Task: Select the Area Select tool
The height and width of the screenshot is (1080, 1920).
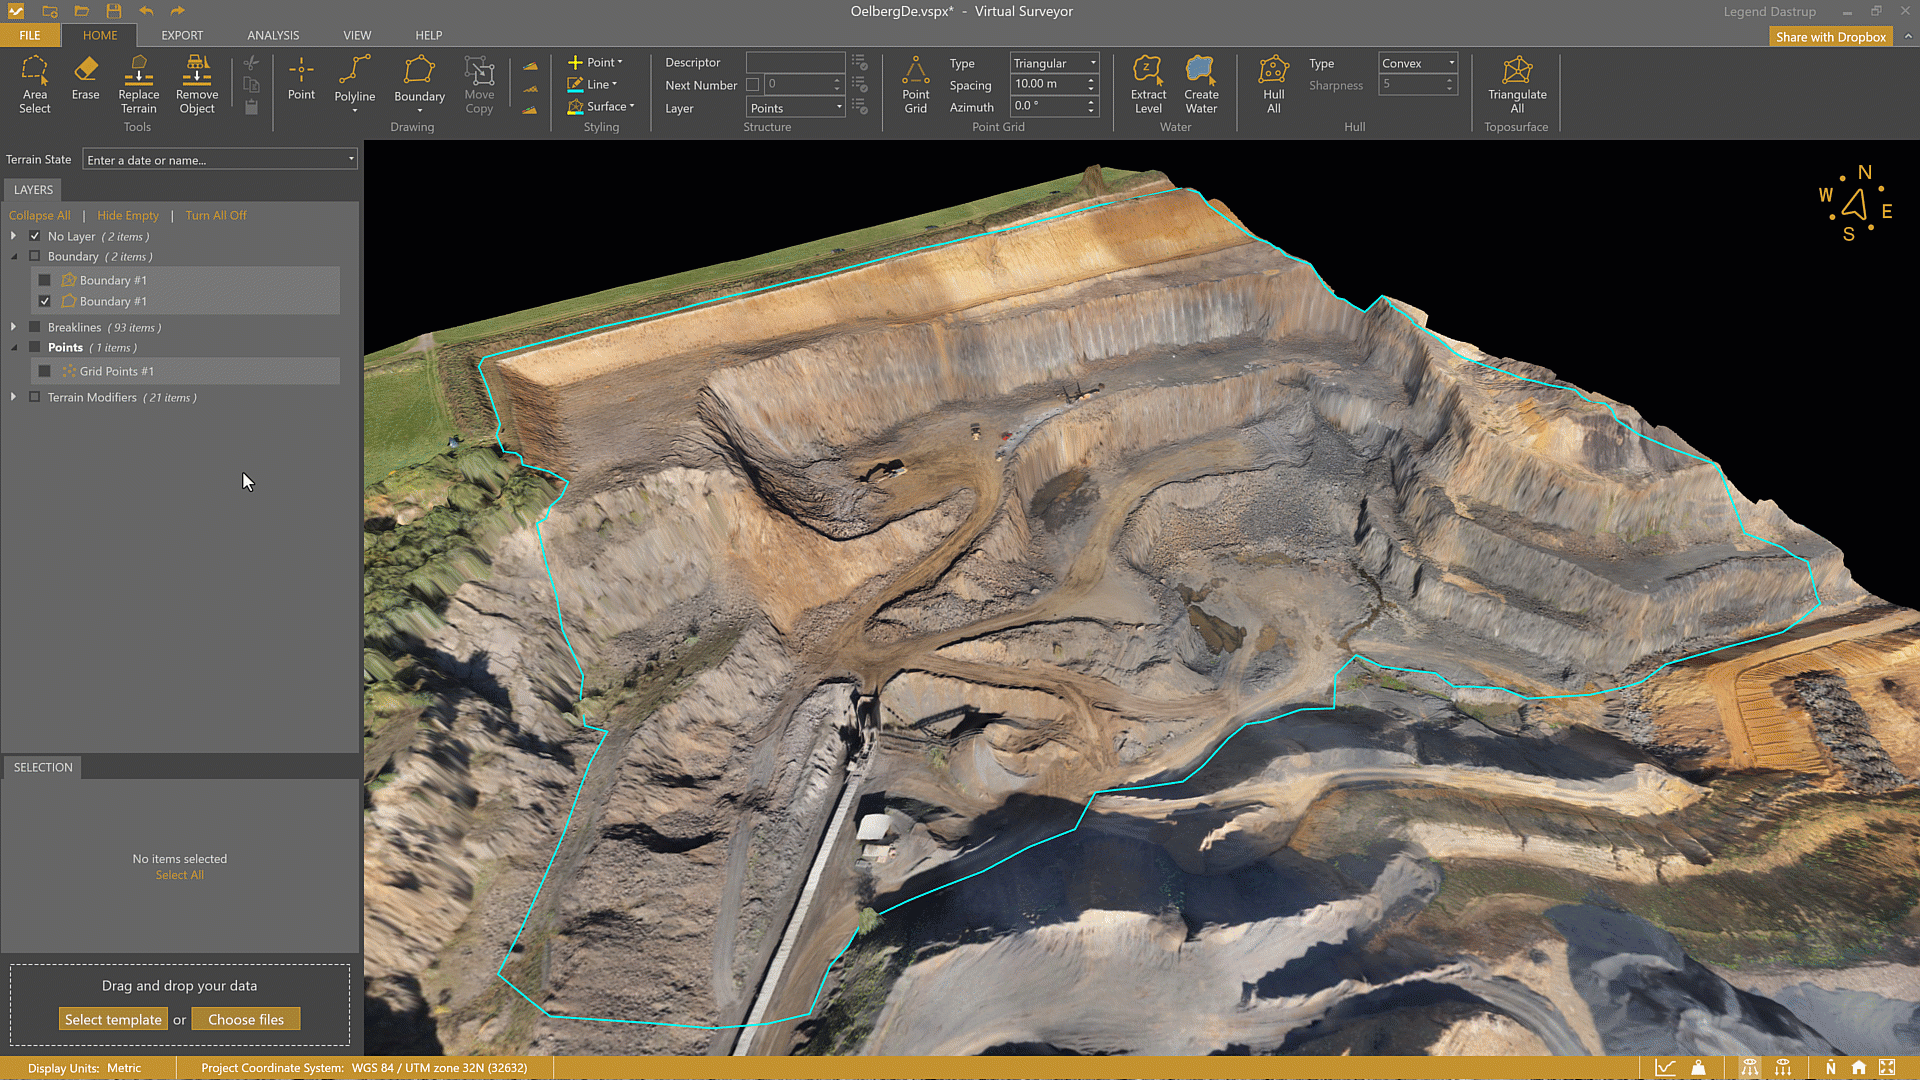Action: [x=34, y=84]
